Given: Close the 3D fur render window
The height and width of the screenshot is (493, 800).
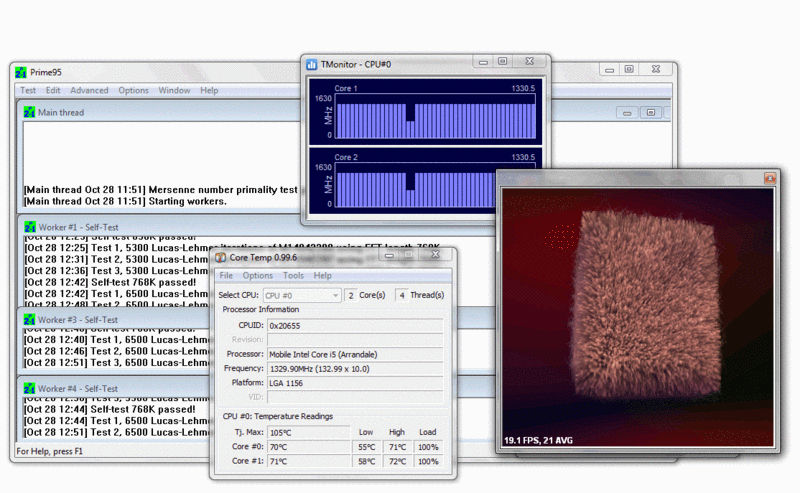Looking at the screenshot, I should 770,178.
